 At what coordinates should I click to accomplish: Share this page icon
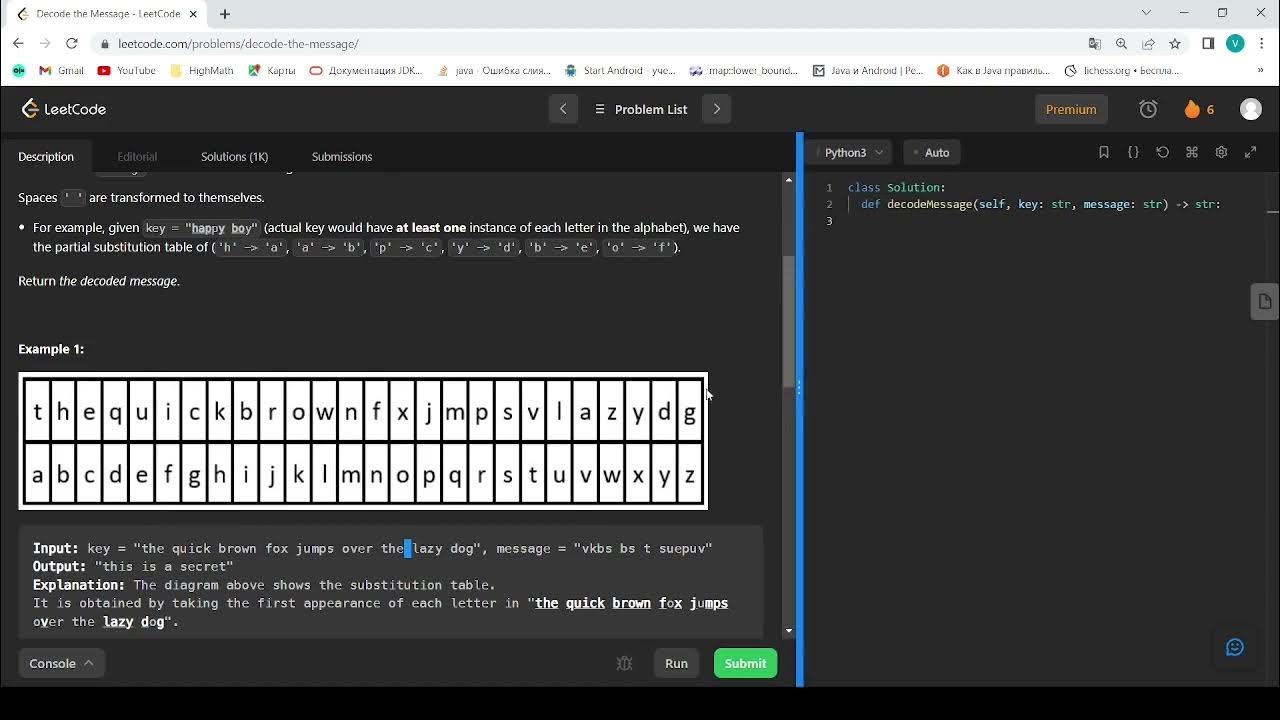tap(1149, 44)
